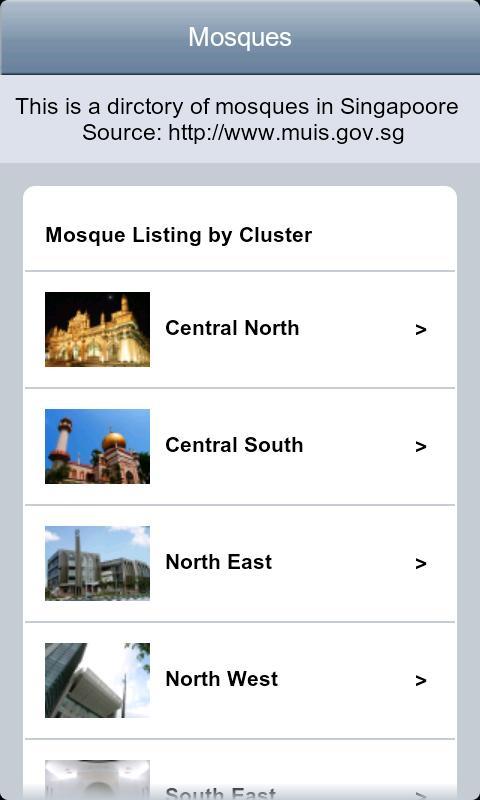This screenshot has width=480, height=800.
Task: Tap the partially visible South East label
Action: point(220,793)
